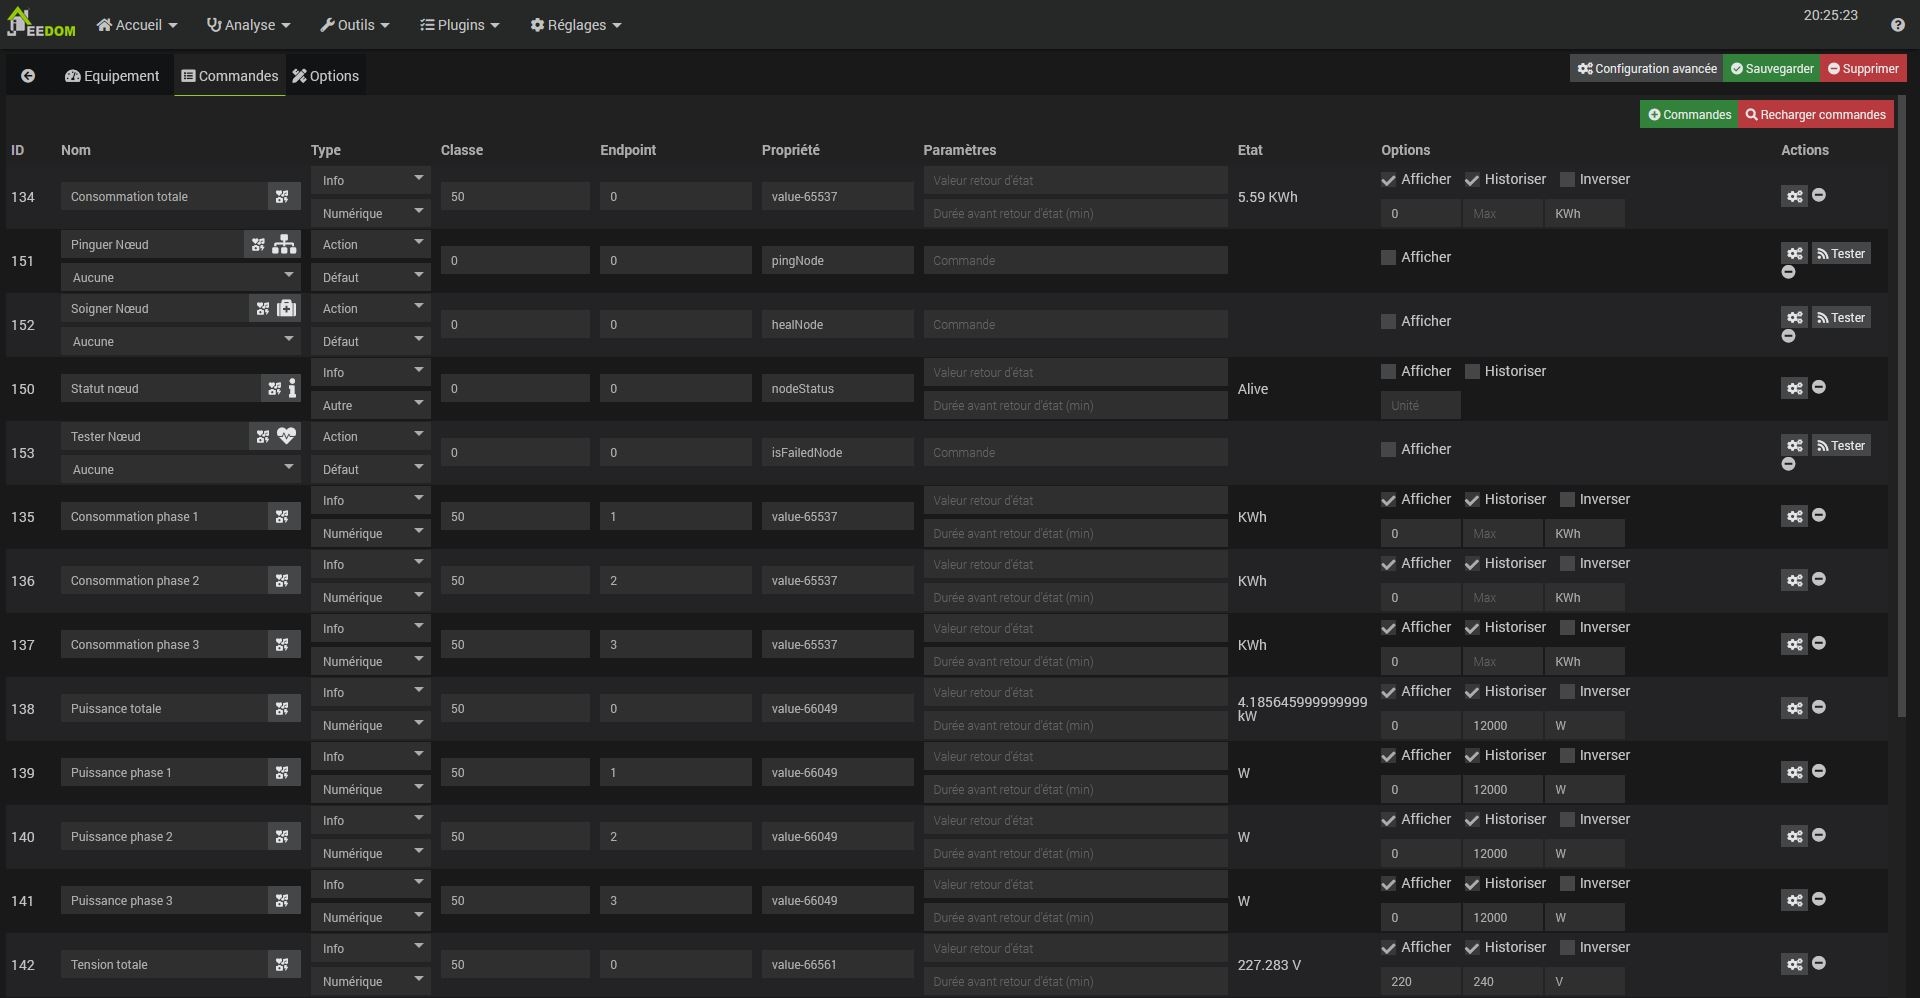
Task: Remove command 134 with minus icon
Action: coord(1819,195)
